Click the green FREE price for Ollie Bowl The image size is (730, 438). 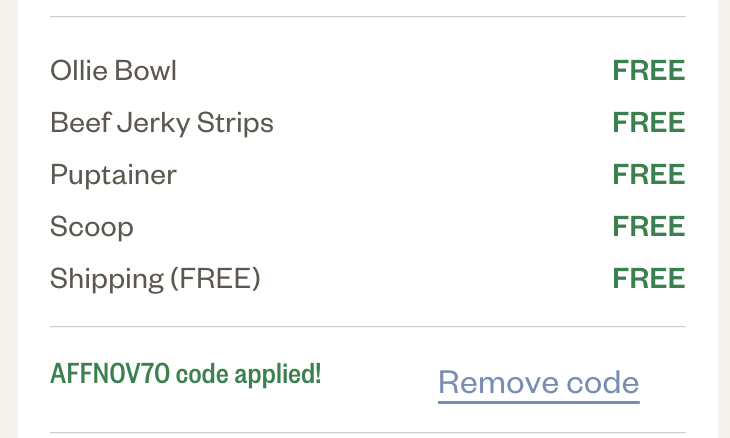pyautogui.click(x=648, y=71)
